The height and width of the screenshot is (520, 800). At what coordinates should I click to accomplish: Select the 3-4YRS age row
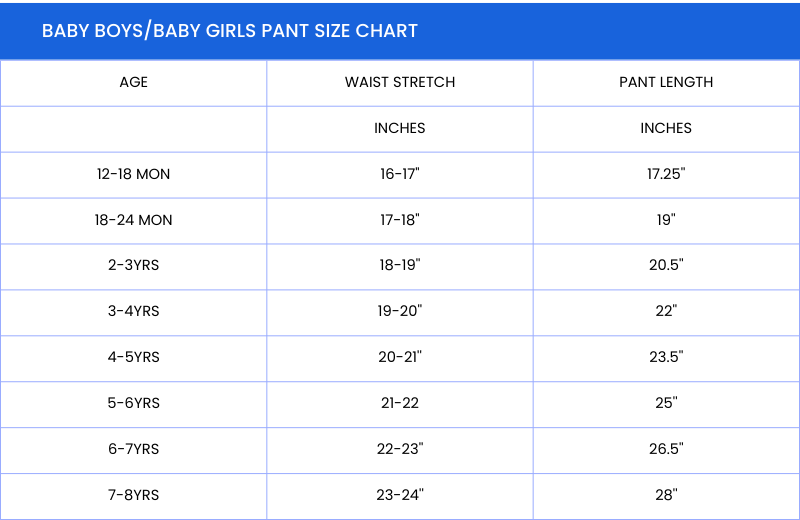133,312
